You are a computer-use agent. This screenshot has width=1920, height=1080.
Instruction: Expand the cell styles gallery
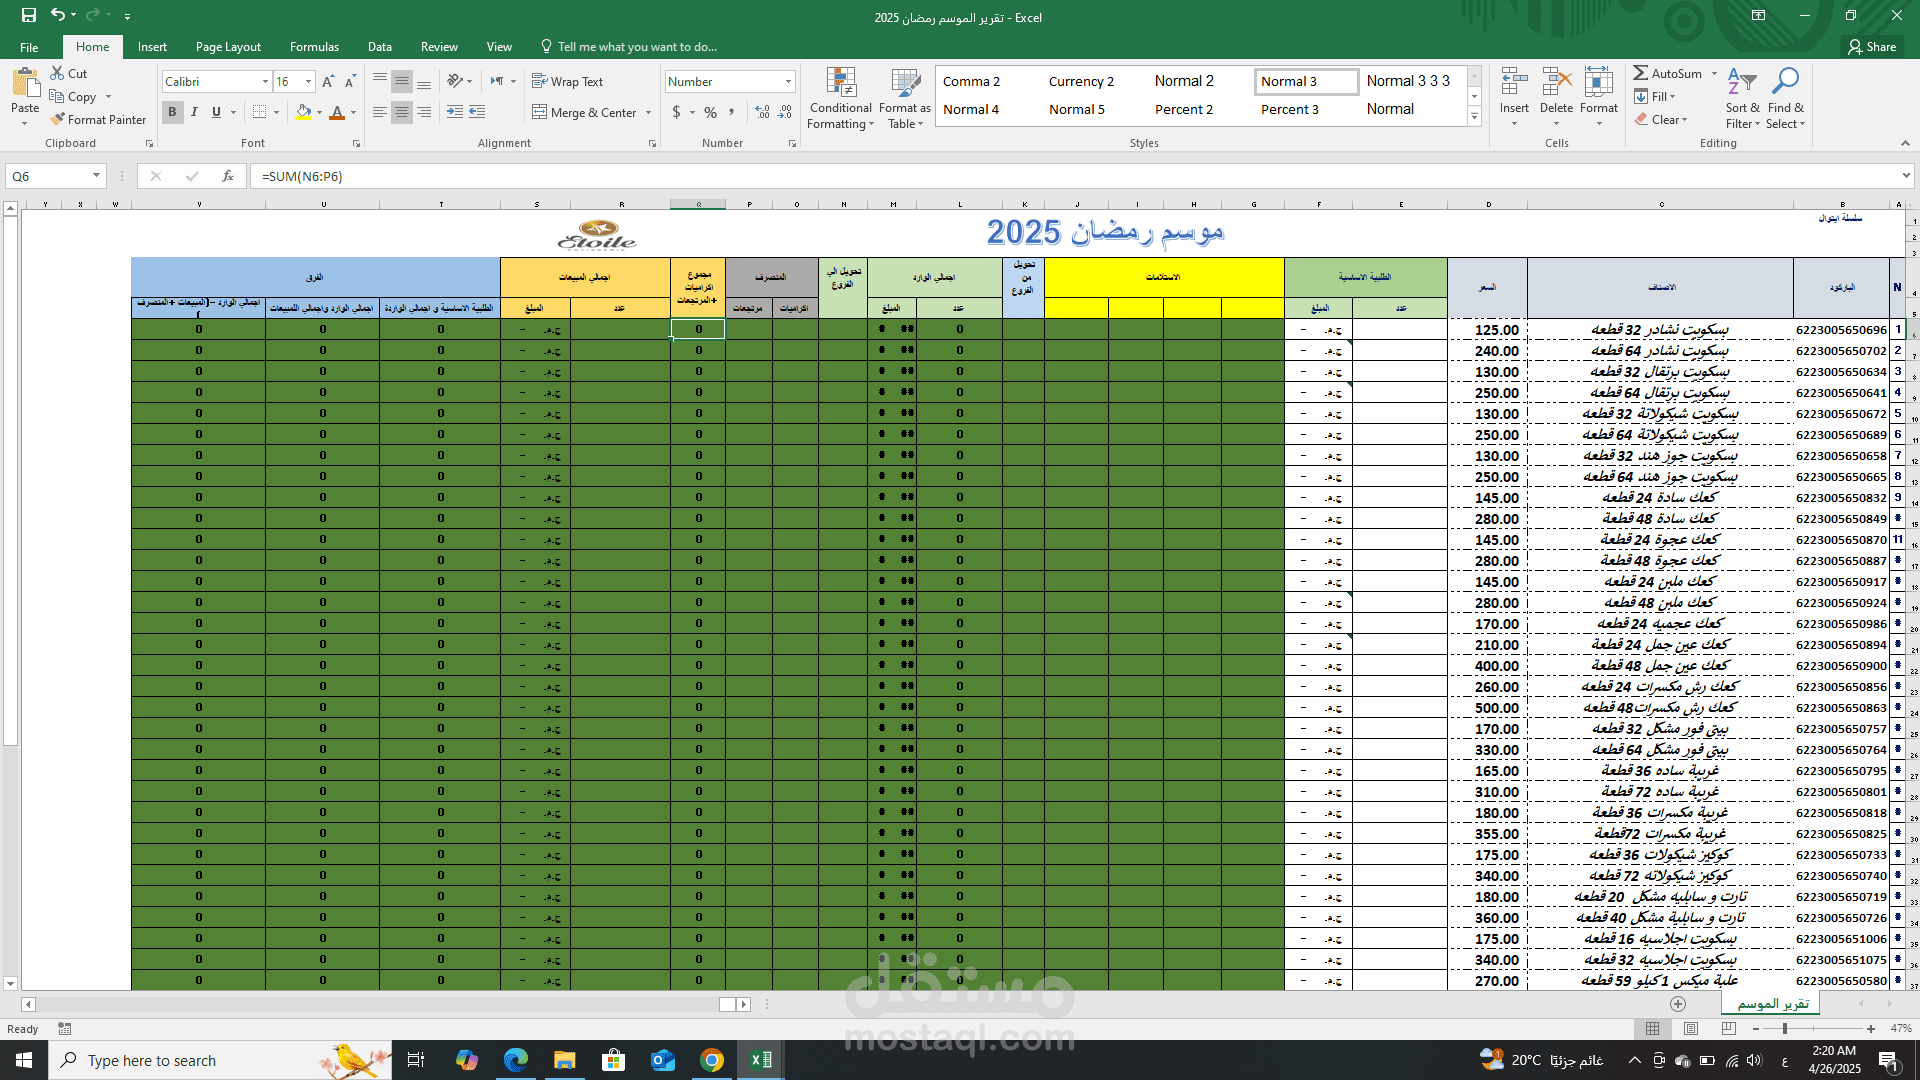[x=1474, y=118]
